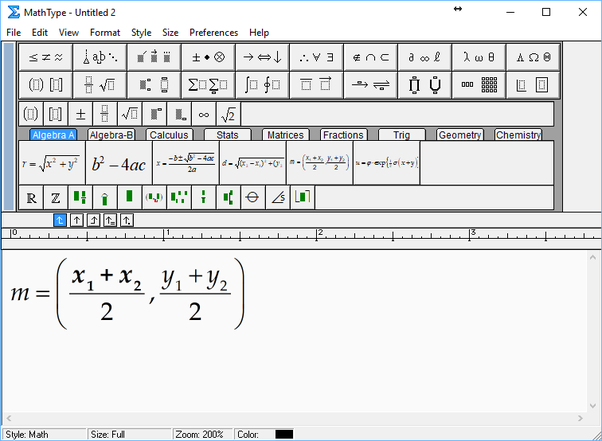
Task: Open the File menu
Action: tap(14, 33)
